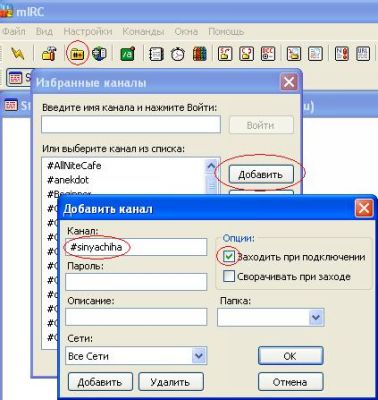Close the Добавить канал dialog
The width and height of the screenshot is (378, 400).
coord(364,209)
